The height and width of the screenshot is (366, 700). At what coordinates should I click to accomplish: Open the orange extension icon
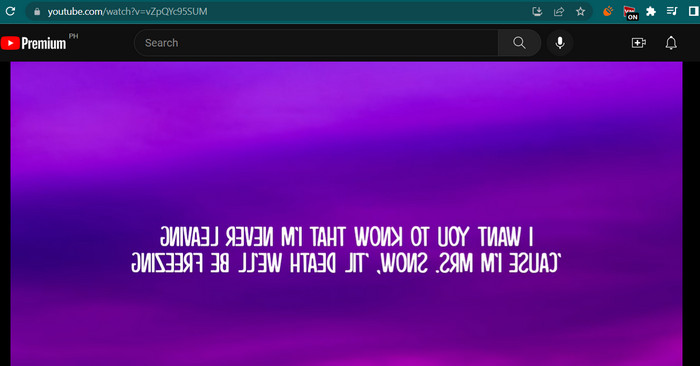coord(608,11)
